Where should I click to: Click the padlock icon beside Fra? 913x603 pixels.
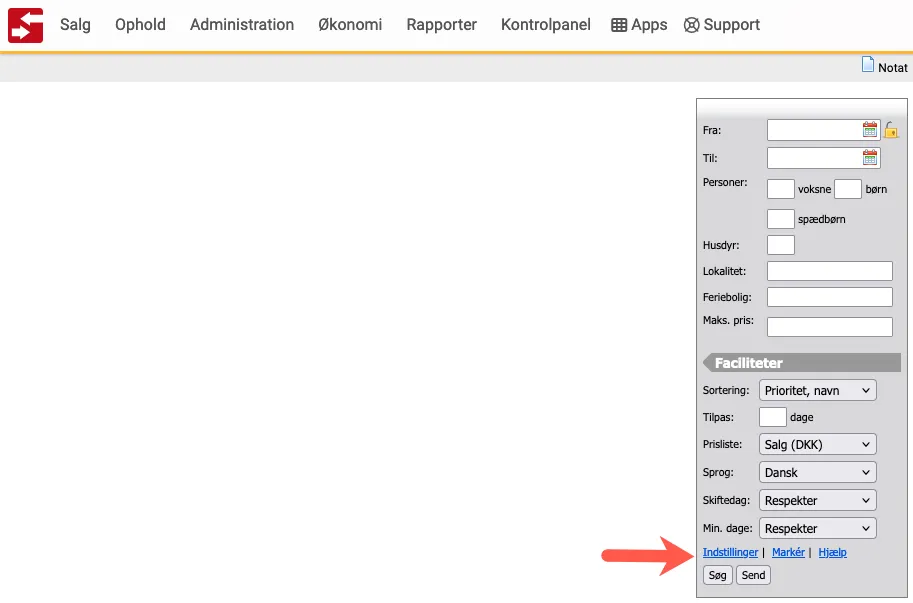(x=891, y=130)
